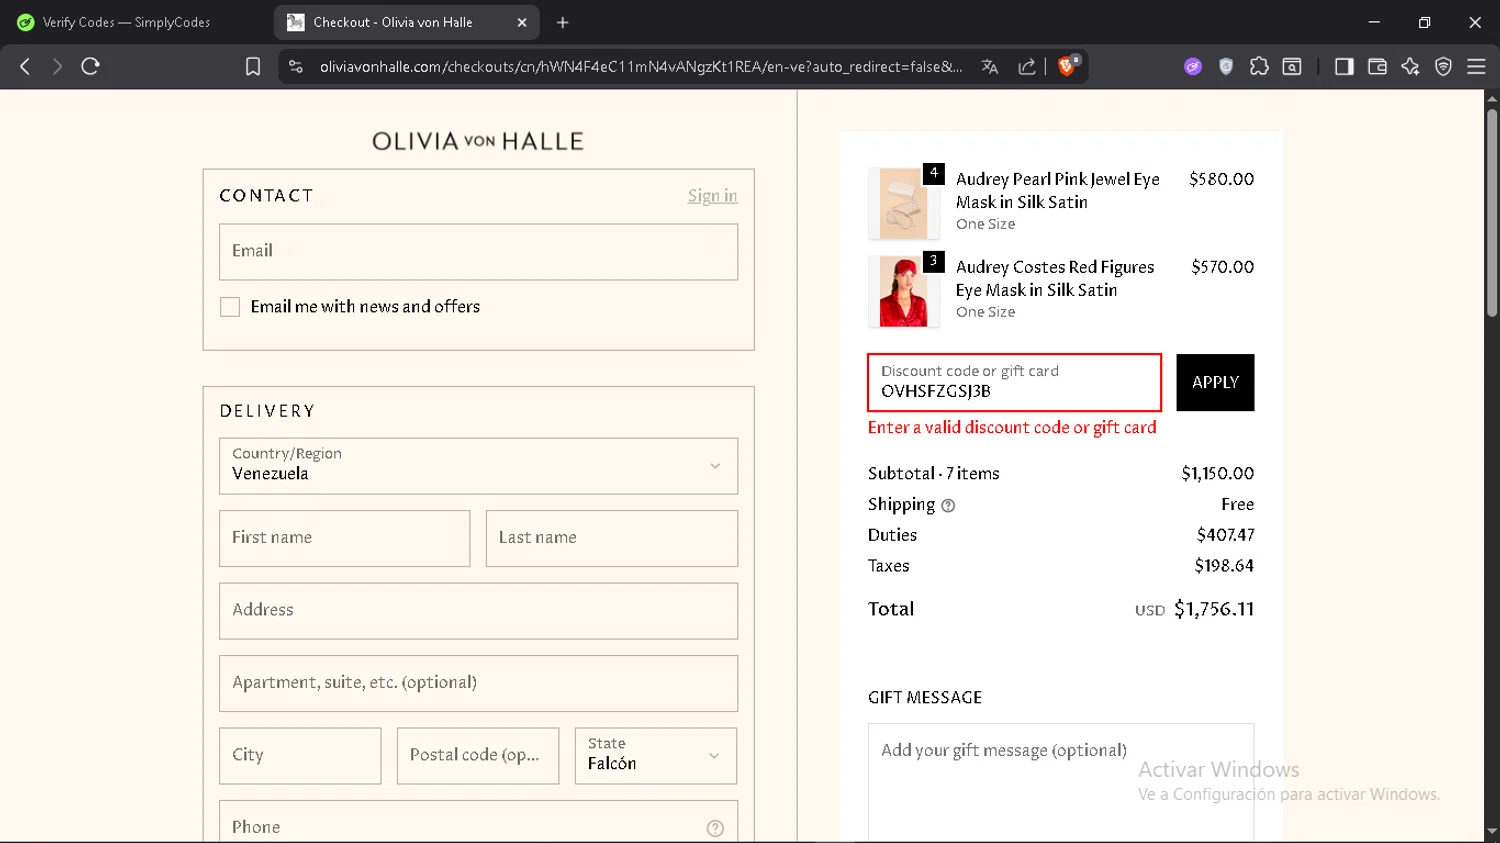Open the Country/Region dropdown
This screenshot has height=843, width=1500.
click(x=478, y=466)
